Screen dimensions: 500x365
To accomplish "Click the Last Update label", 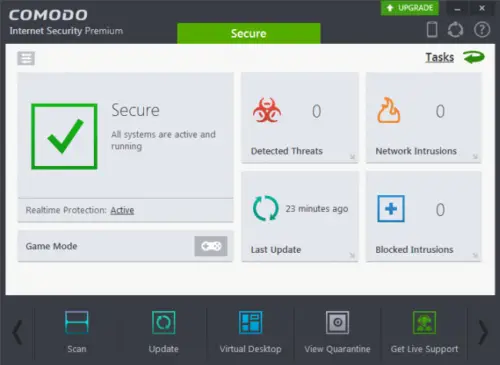I will pyautogui.click(x=276, y=250).
